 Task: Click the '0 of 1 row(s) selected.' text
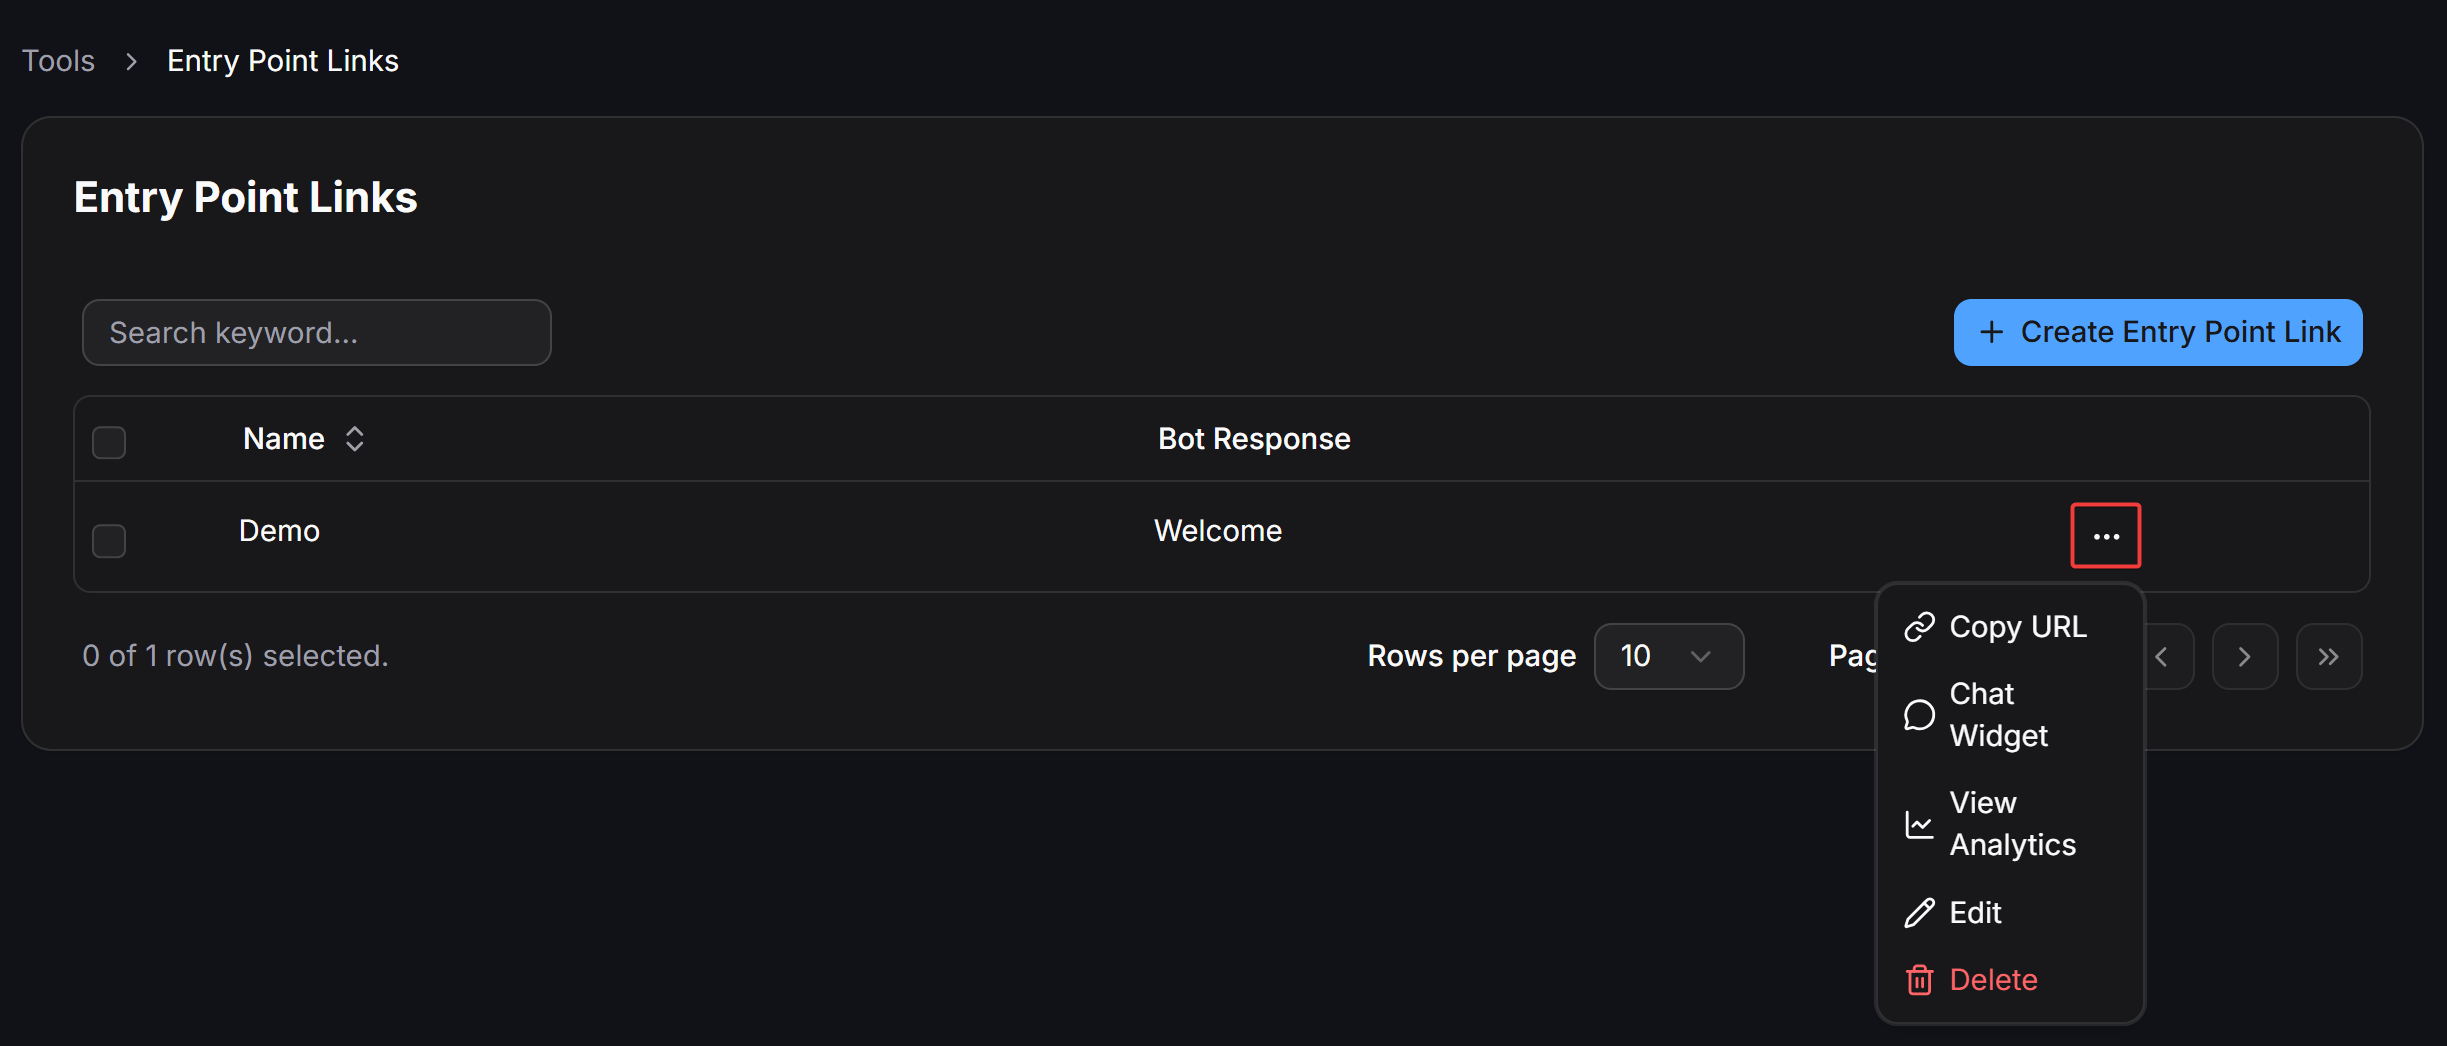tap(235, 656)
